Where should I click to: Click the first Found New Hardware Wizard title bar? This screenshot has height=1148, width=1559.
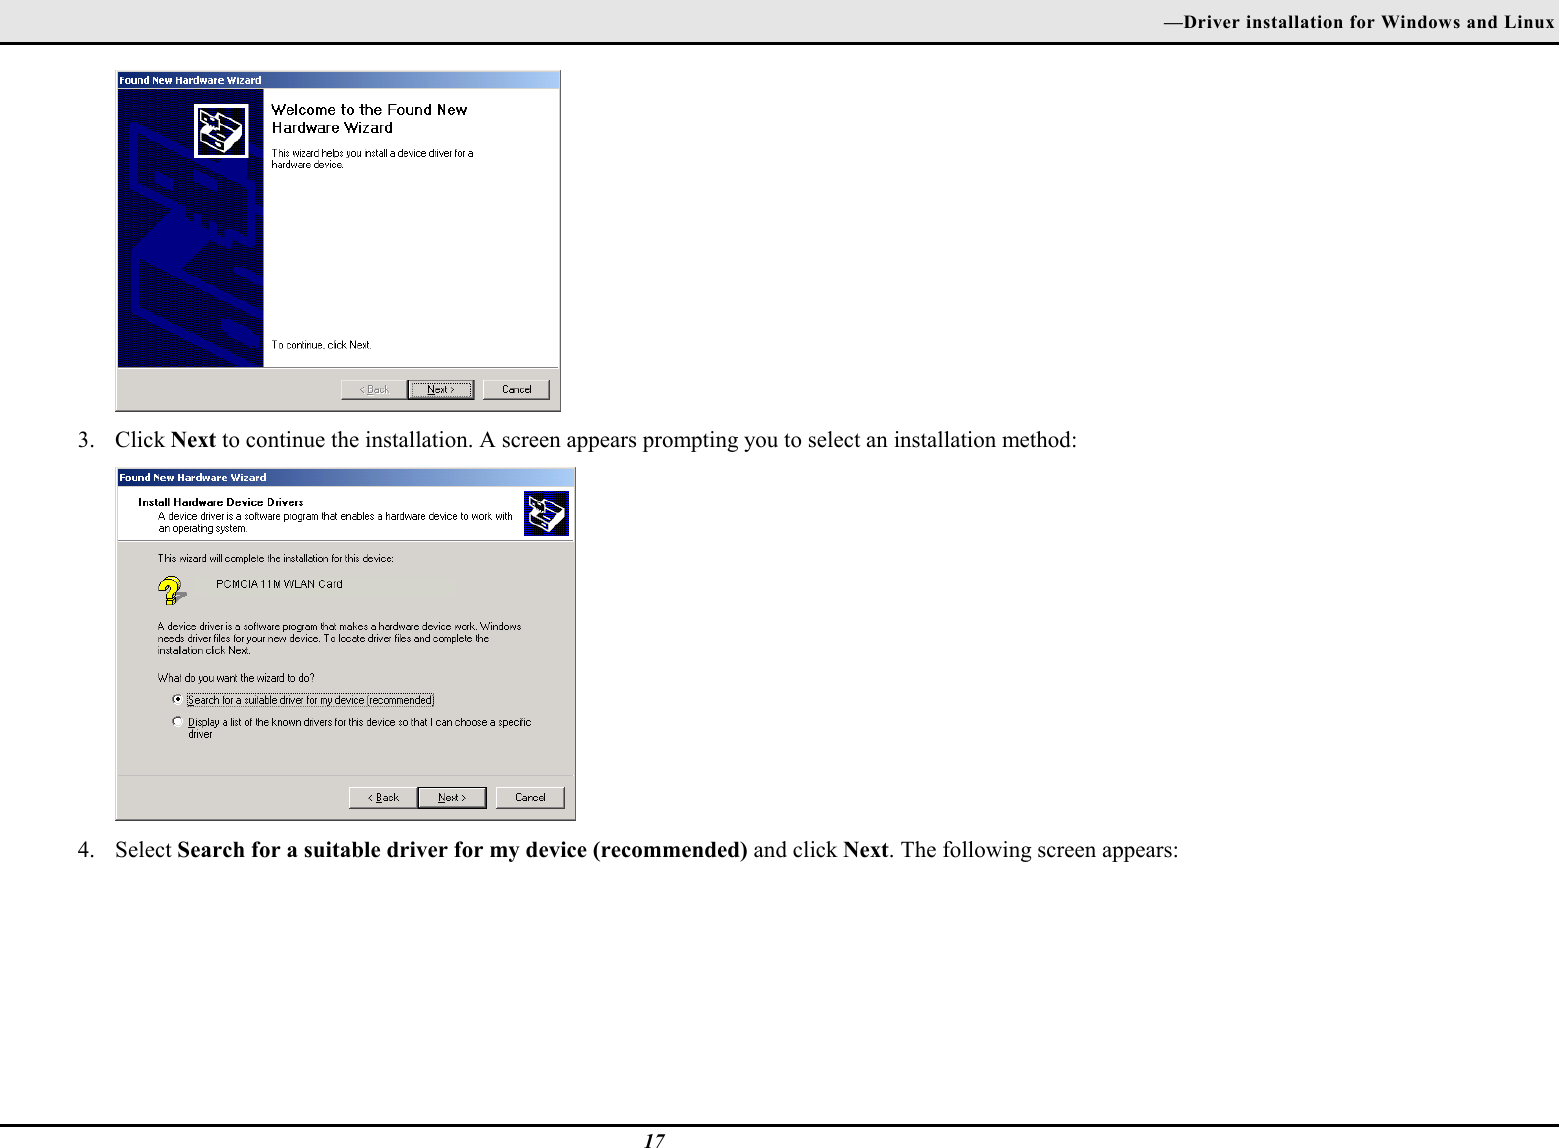click(338, 80)
